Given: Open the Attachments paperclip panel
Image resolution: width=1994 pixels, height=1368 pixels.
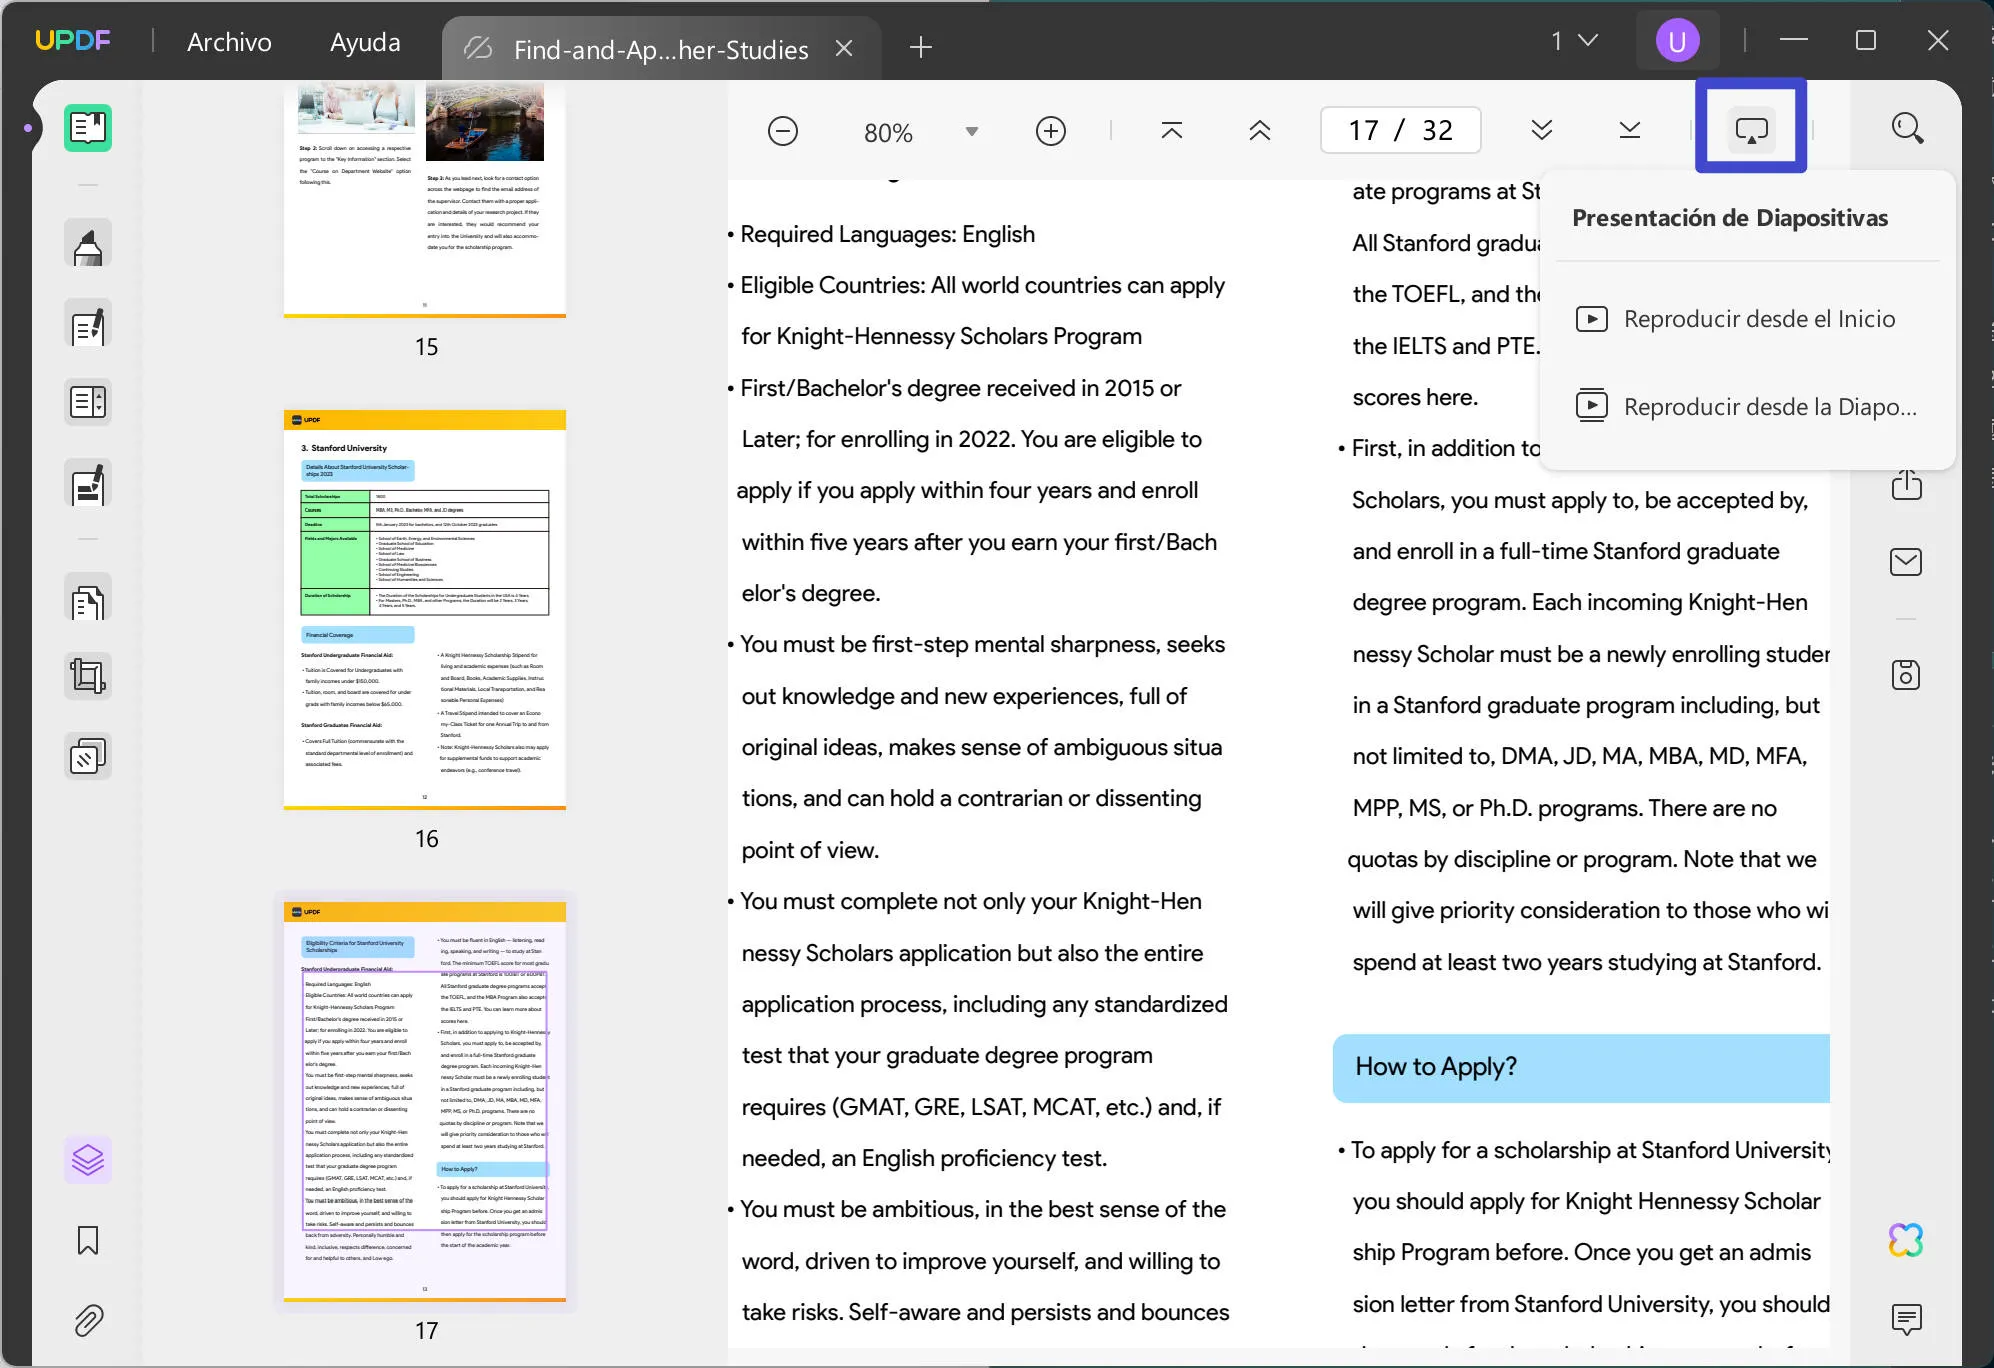Looking at the screenshot, I should click(x=88, y=1320).
